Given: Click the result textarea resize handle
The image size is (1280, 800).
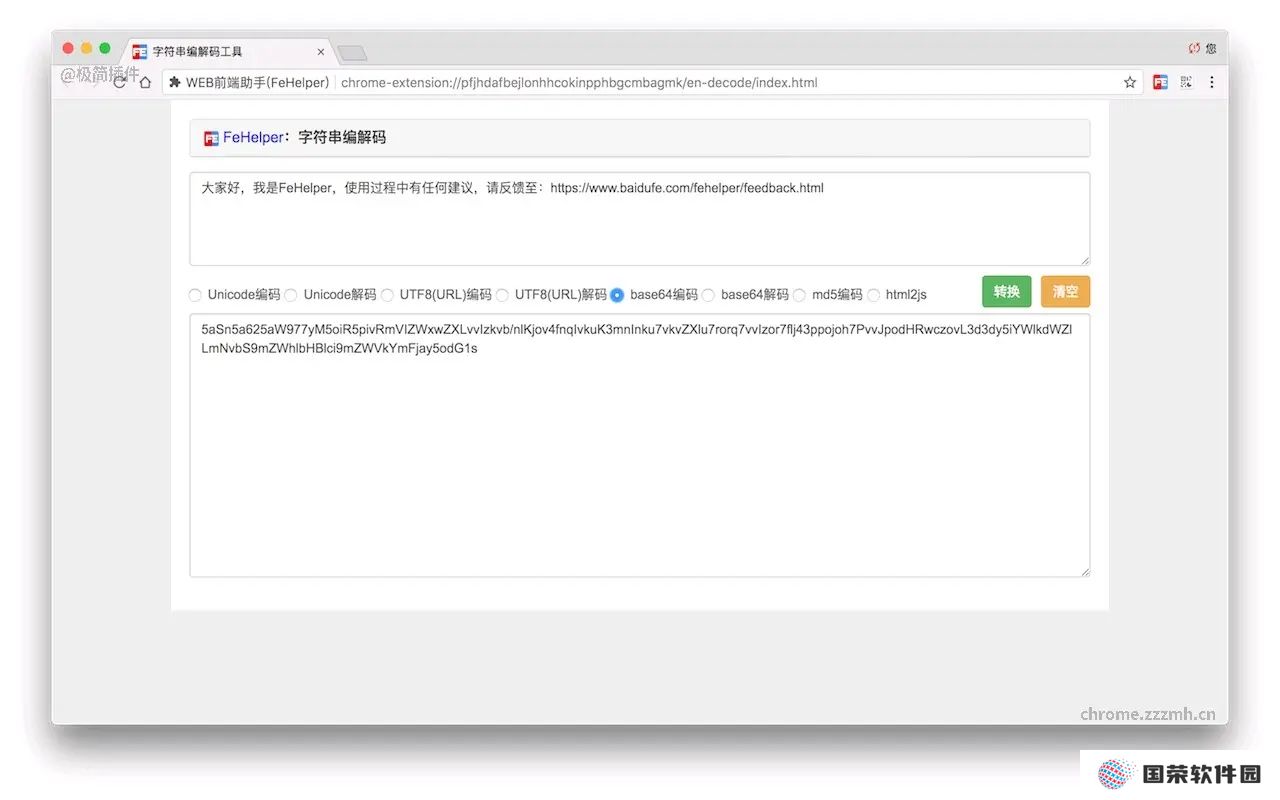Looking at the screenshot, I should pos(1084,571).
